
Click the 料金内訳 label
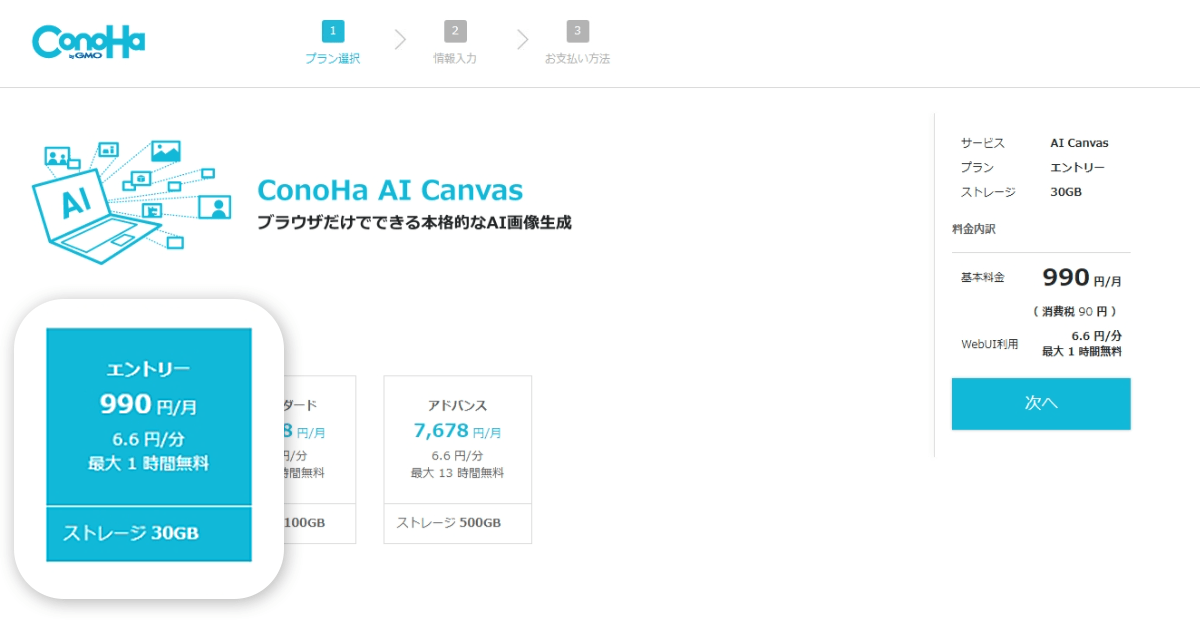tap(974, 229)
